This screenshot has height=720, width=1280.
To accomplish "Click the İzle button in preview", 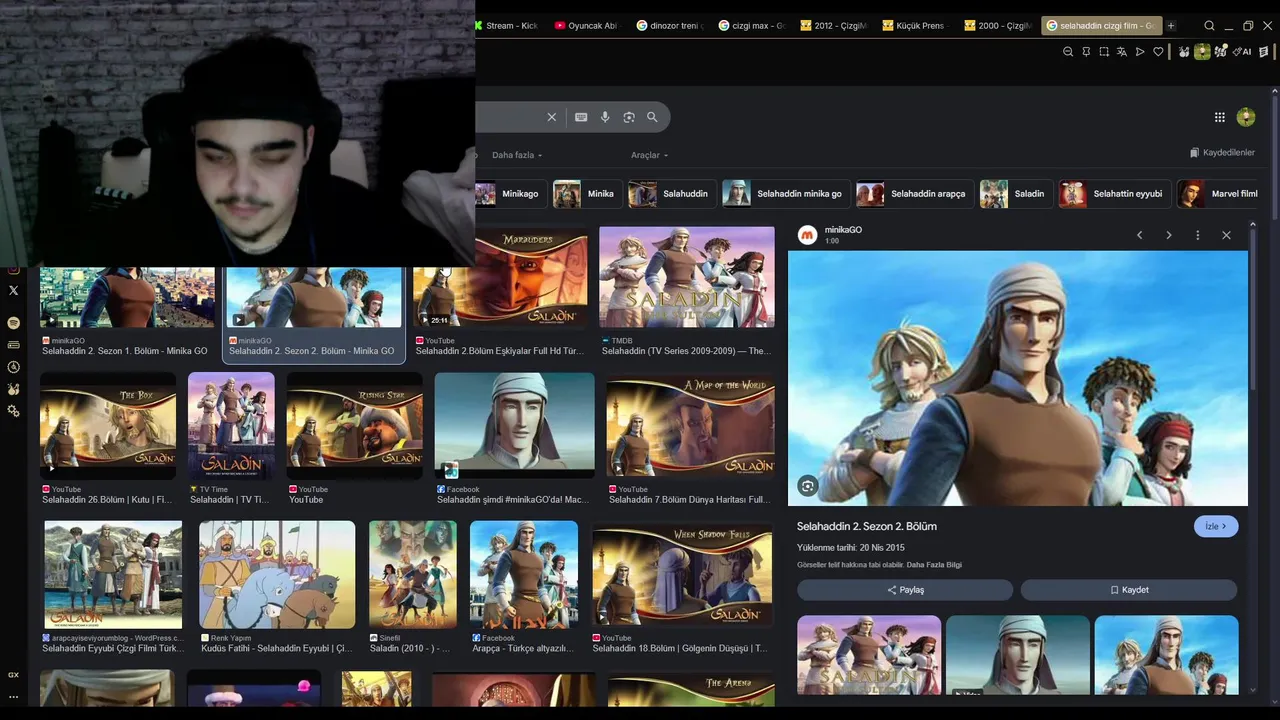I will pyautogui.click(x=1216, y=526).
